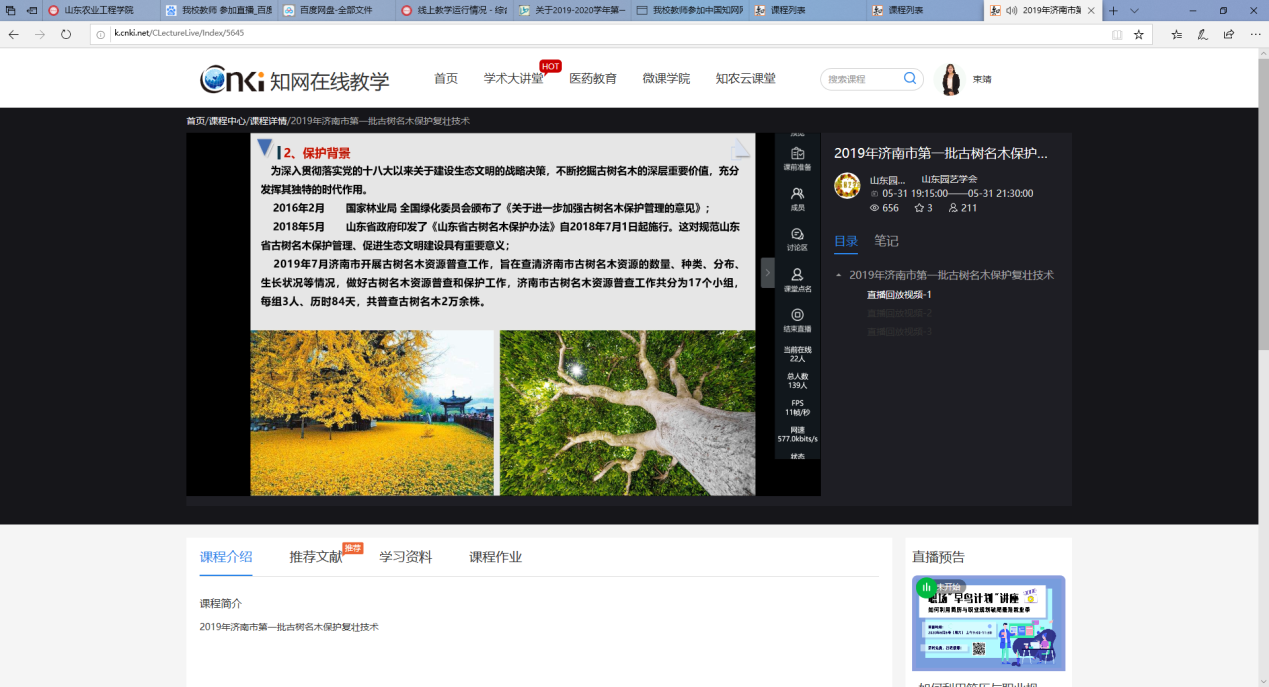1269x687 pixels.
Task: Refresh the page in browser
Action: click(66, 34)
